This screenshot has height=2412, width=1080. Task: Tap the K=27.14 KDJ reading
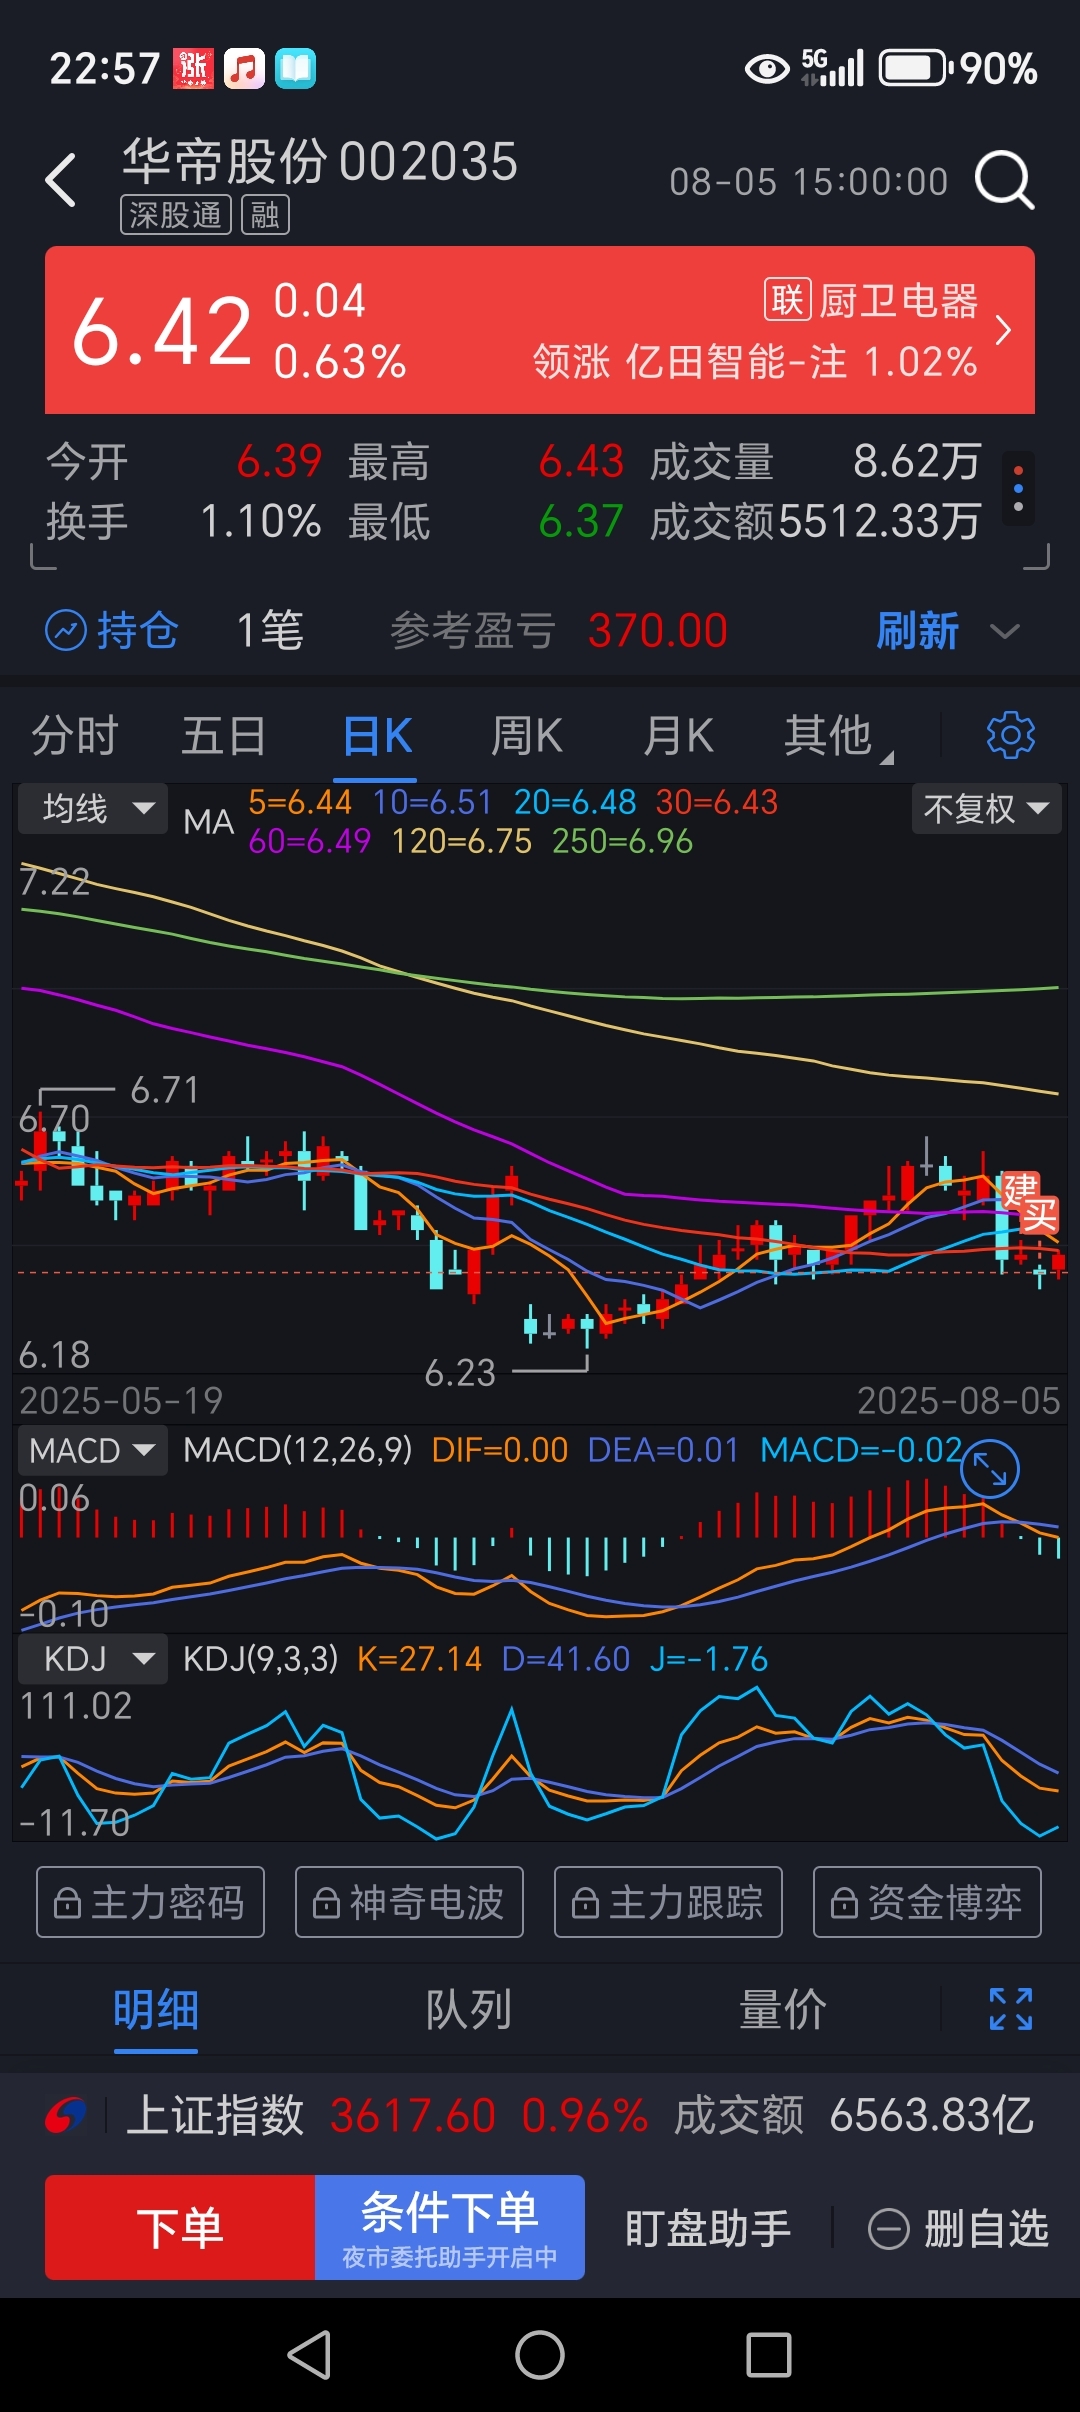coord(419,1659)
